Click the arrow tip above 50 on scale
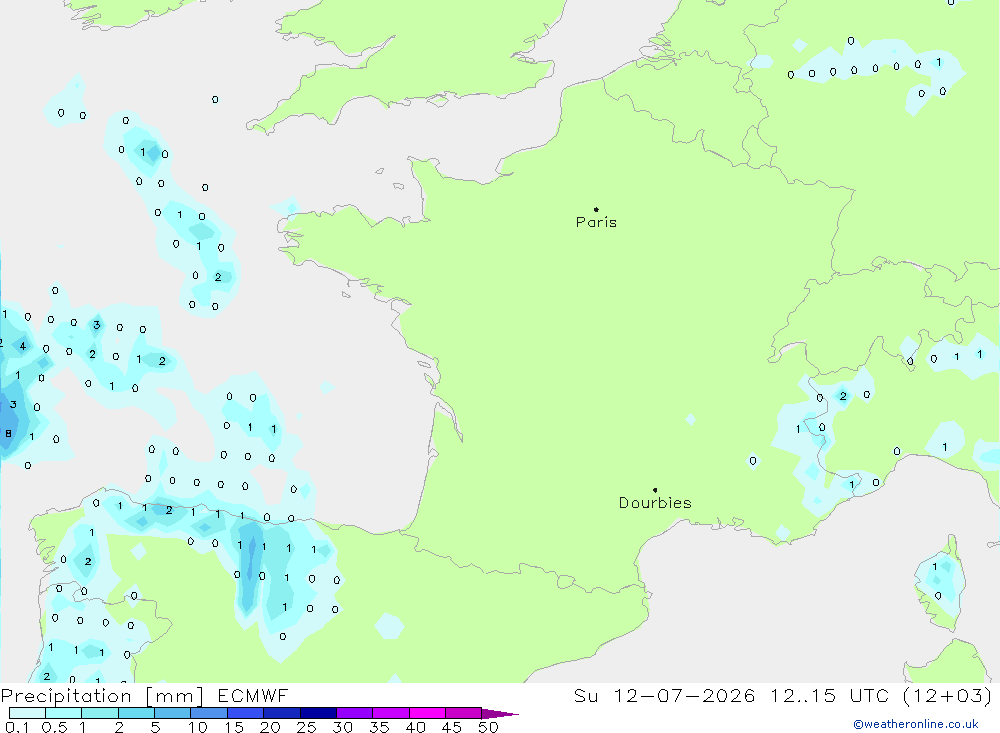The image size is (1000, 733). [x=501, y=714]
